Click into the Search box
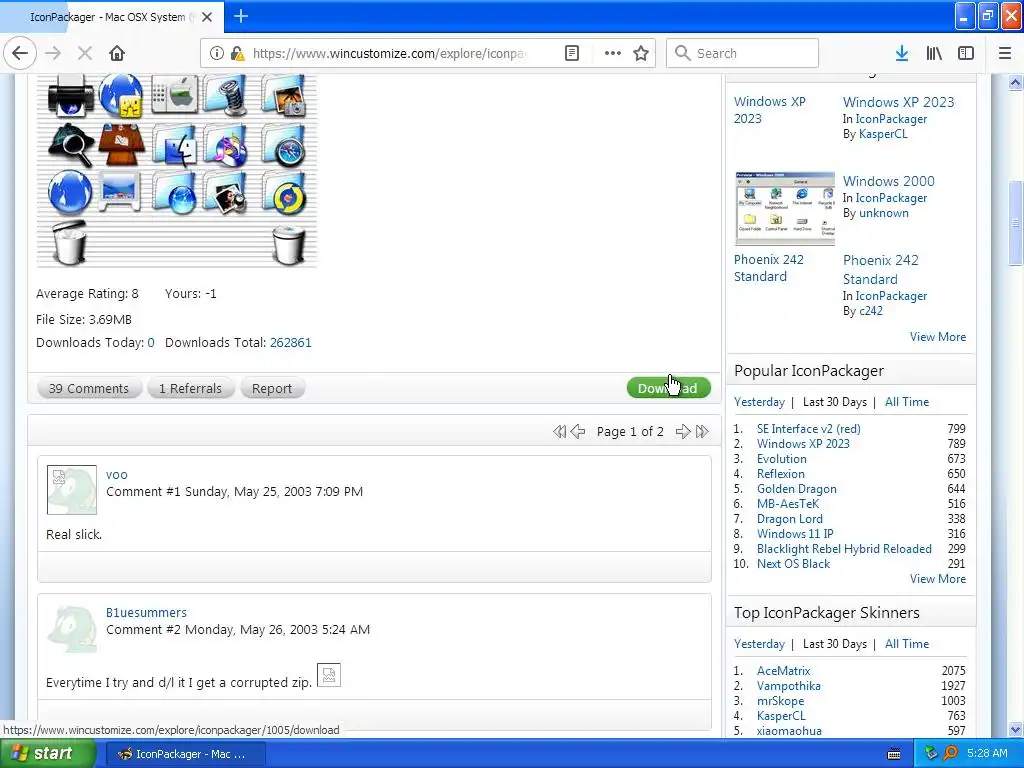This screenshot has height=768, width=1024. tap(742, 54)
